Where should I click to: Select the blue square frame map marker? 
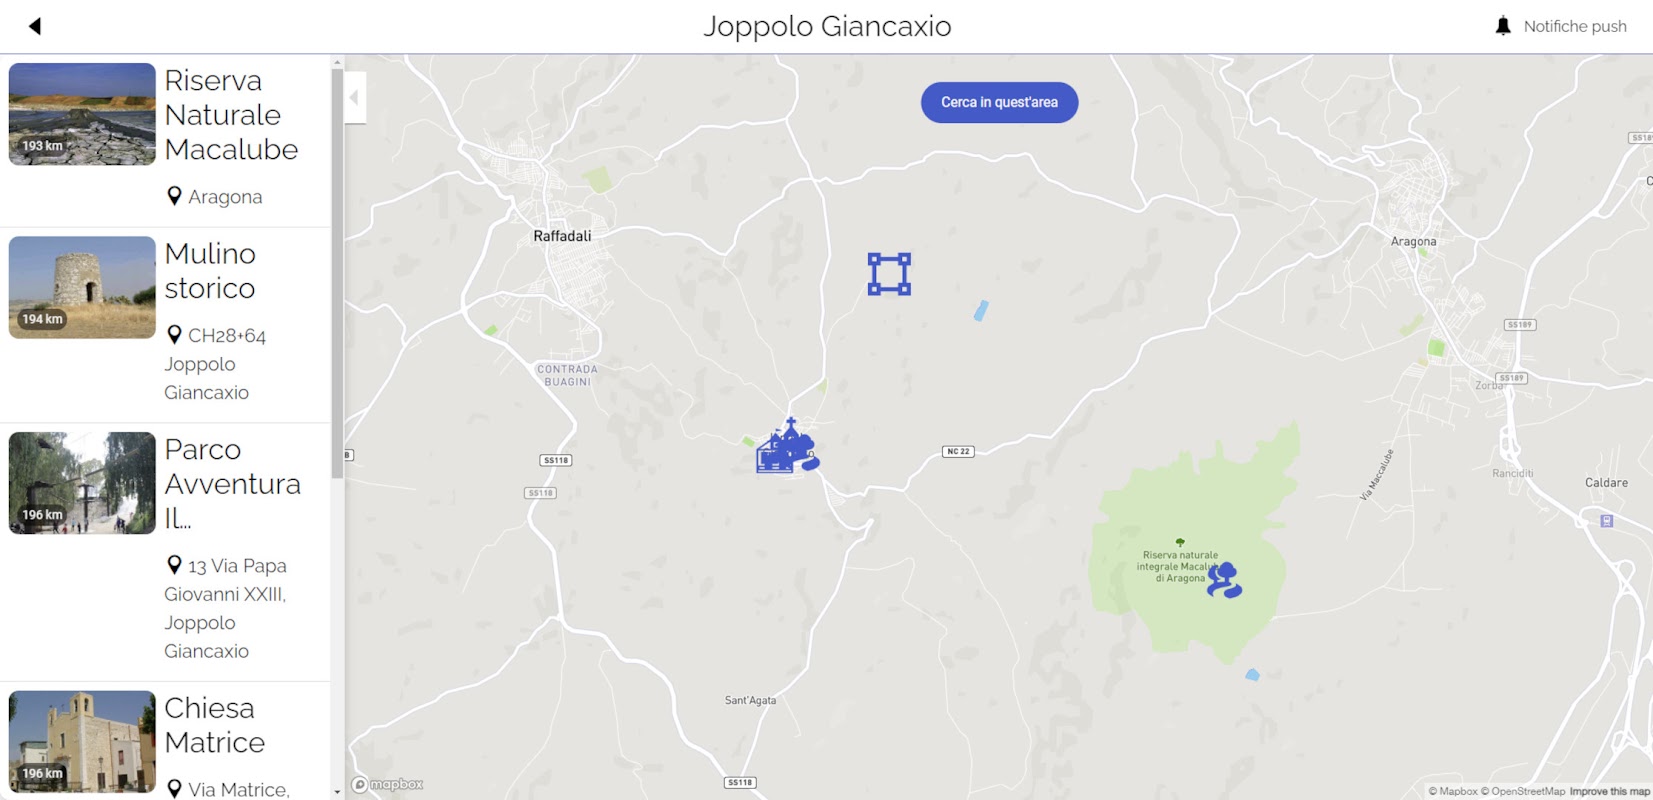coord(889,274)
